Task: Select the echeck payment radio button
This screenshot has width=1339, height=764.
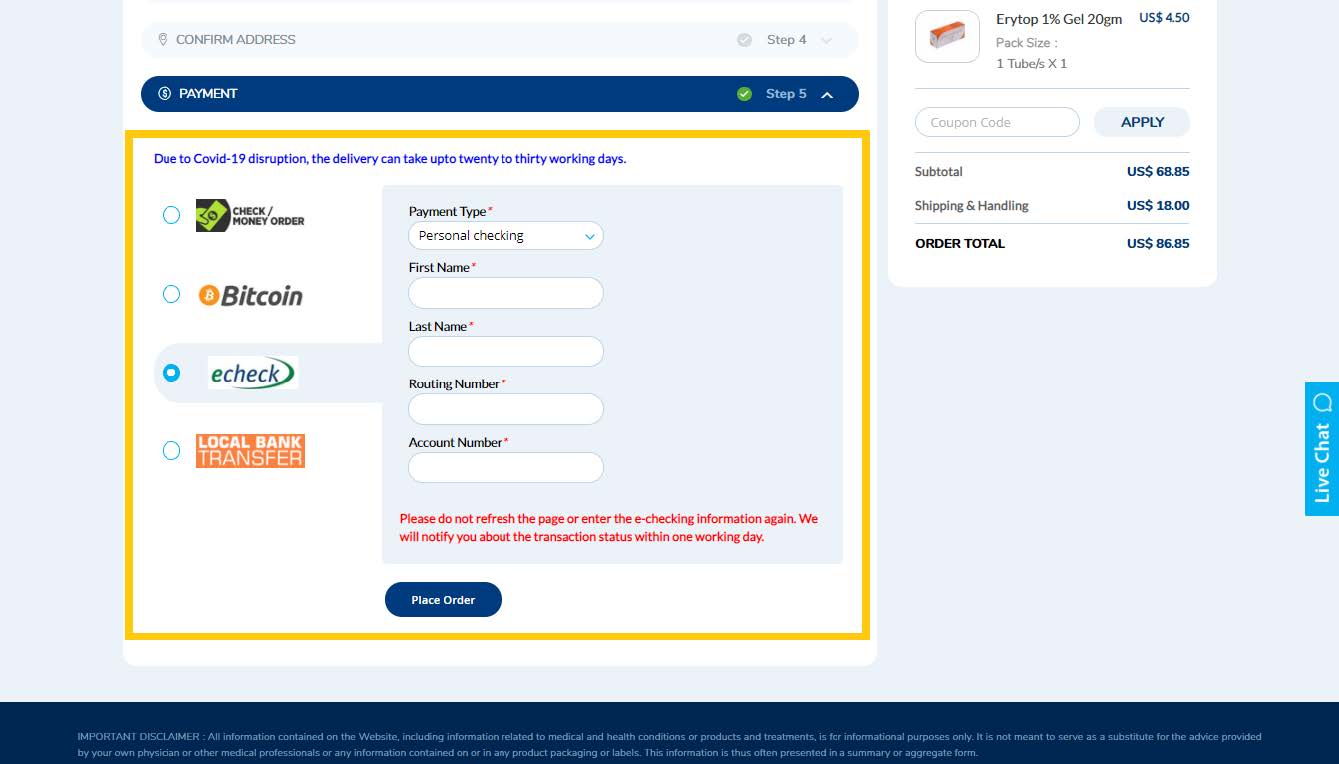Action: [x=171, y=372]
